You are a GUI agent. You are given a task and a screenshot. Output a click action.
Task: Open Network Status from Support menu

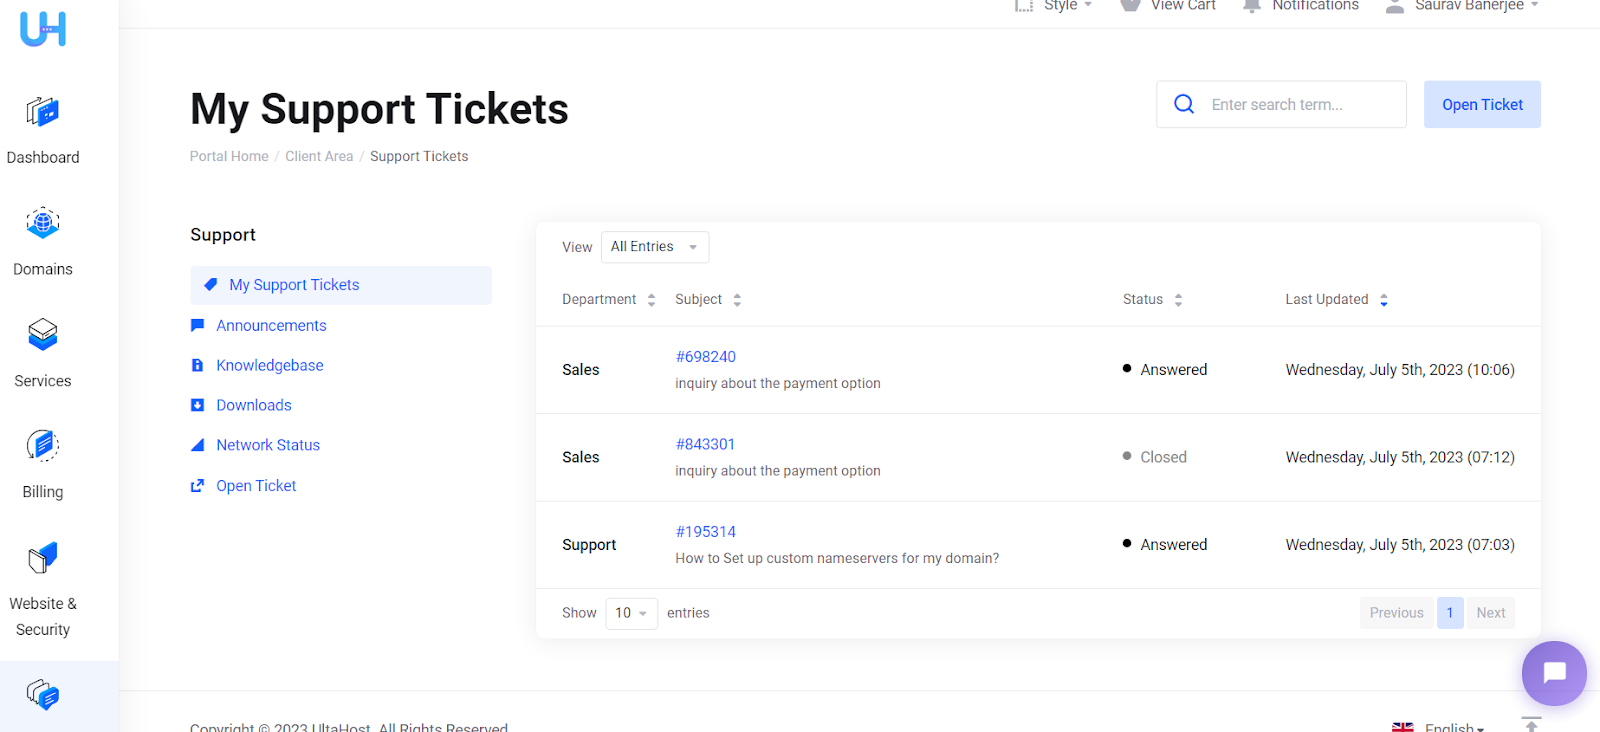268,445
